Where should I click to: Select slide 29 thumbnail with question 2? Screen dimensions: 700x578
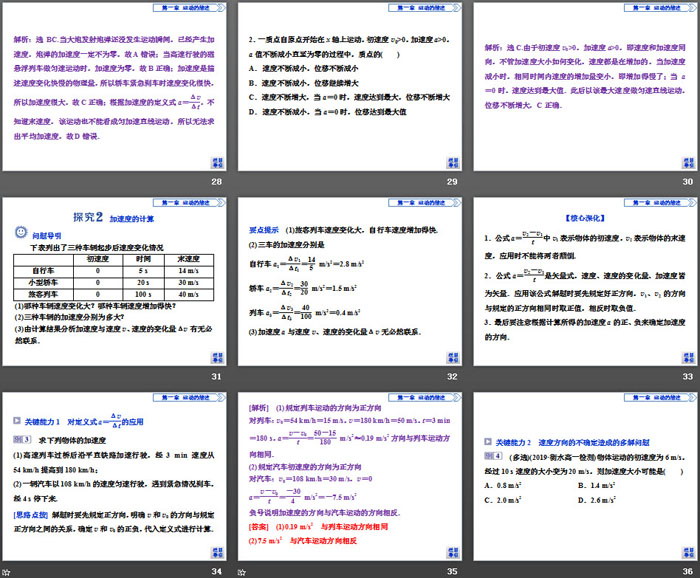click(x=350, y=87)
